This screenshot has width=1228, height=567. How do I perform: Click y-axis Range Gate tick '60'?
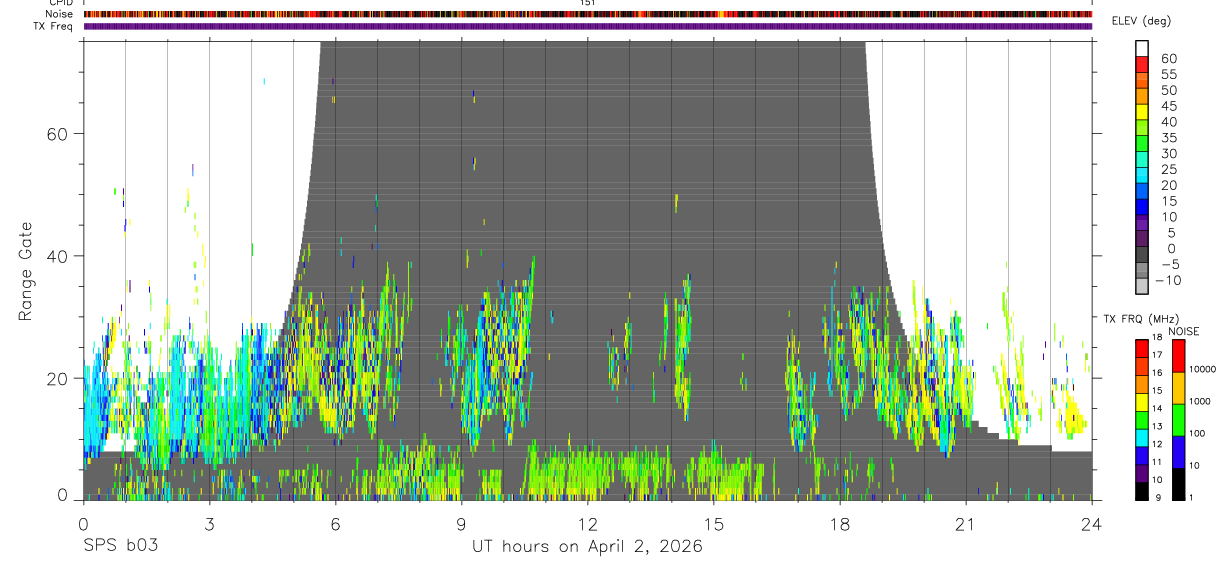point(57,133)
